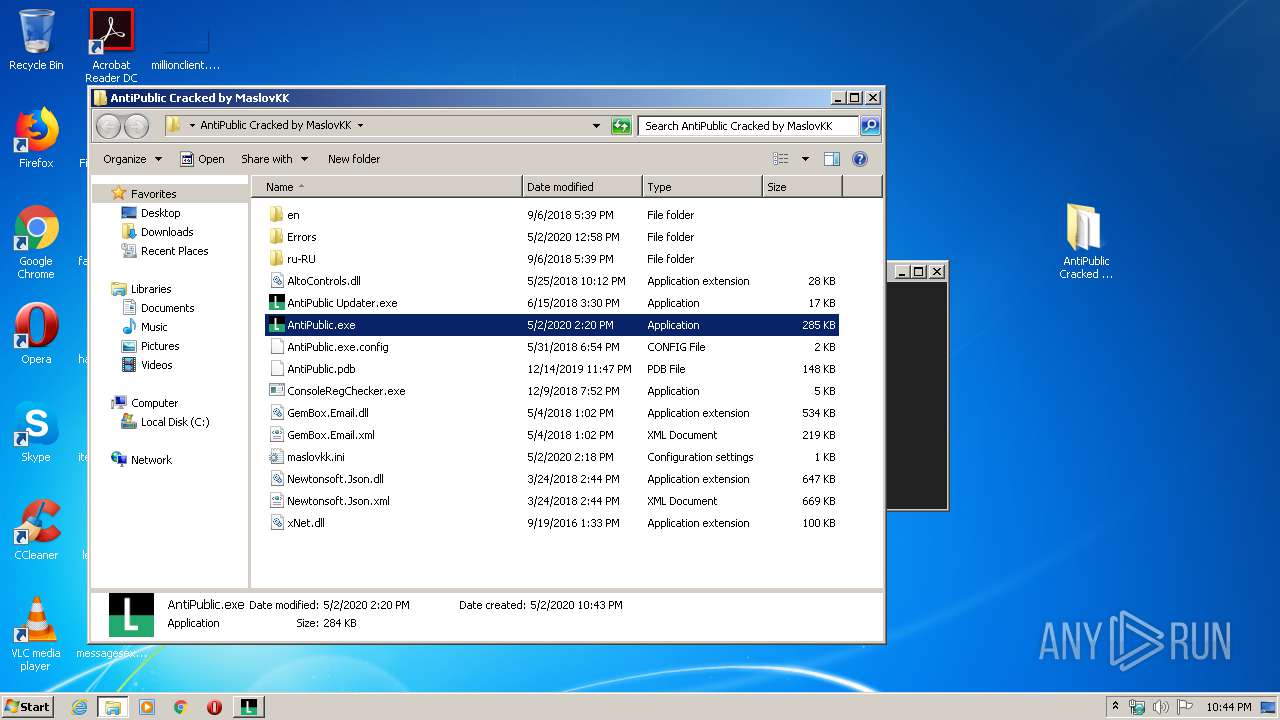Show hidden tray icons arrow
Viewport: 1280px width, 720px height.
tap(1115, 707)
